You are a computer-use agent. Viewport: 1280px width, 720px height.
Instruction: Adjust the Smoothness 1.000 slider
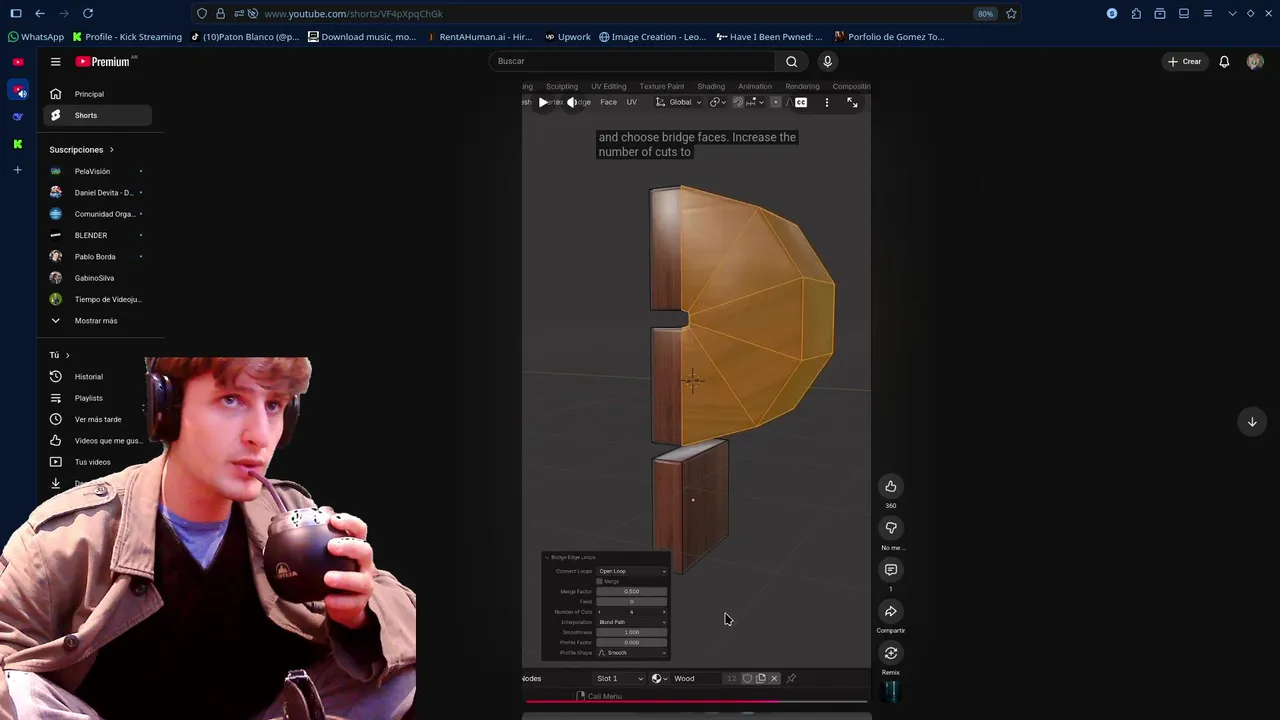tap(632, 632)
